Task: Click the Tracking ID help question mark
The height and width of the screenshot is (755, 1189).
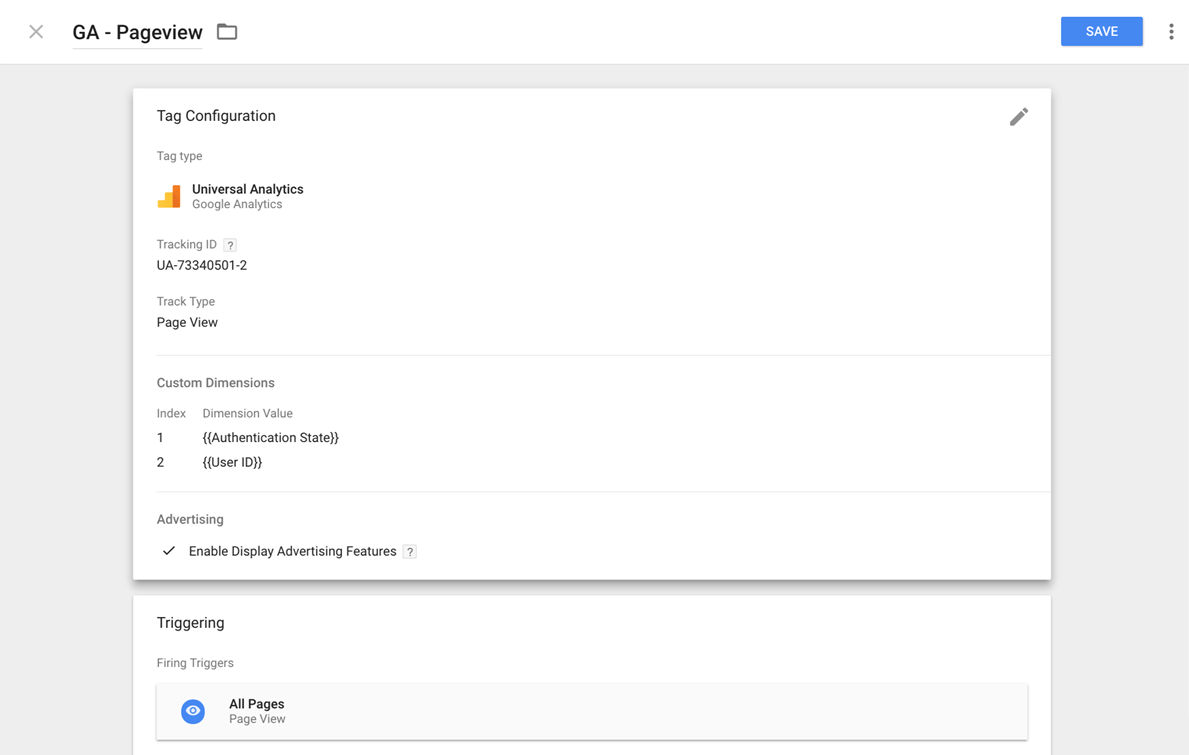Action: (x=229, y=244)
